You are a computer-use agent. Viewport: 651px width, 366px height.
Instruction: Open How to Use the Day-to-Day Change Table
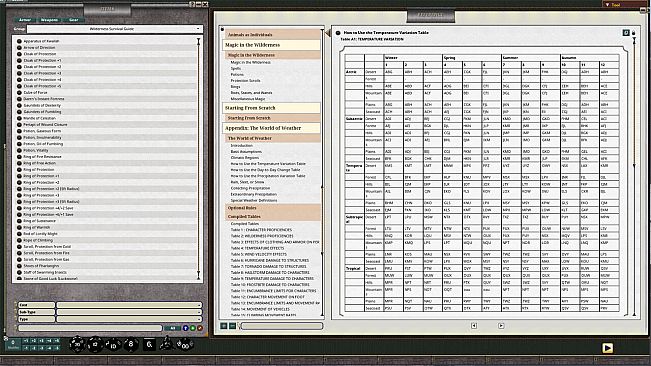pyautogui.click(x=265, y=170)
